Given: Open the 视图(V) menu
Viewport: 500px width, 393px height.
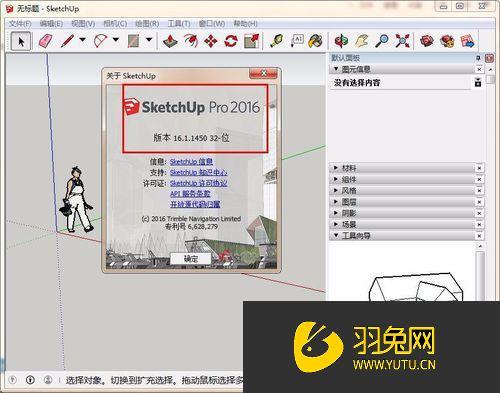Looking at the screenshot, I should pos(83,24).
